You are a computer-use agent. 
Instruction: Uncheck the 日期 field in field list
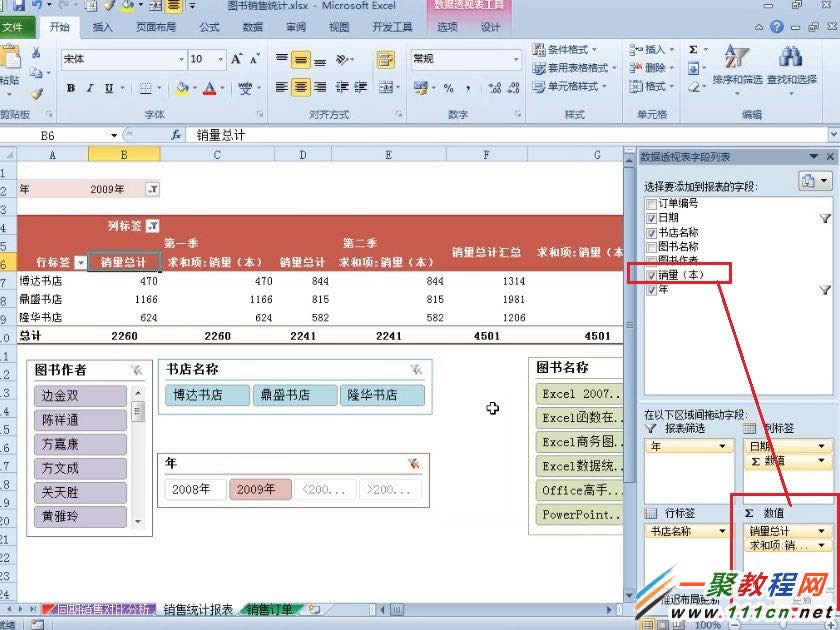[651, 217]
